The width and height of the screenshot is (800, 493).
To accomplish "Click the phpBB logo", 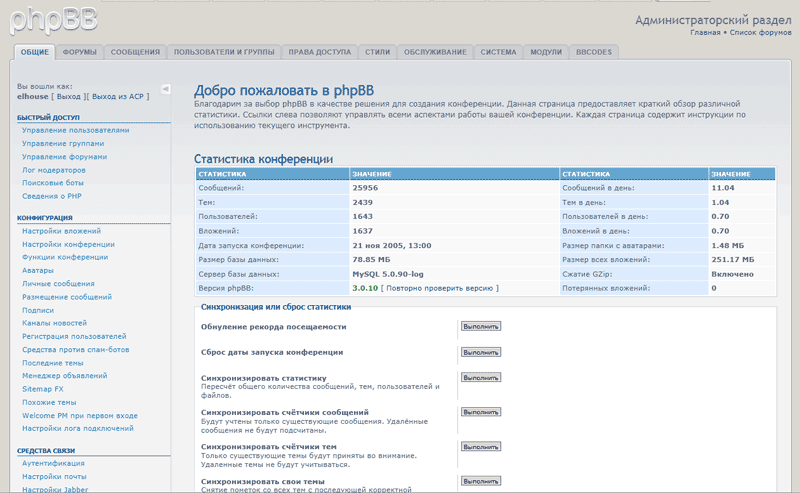I will (x=54, y=21).
